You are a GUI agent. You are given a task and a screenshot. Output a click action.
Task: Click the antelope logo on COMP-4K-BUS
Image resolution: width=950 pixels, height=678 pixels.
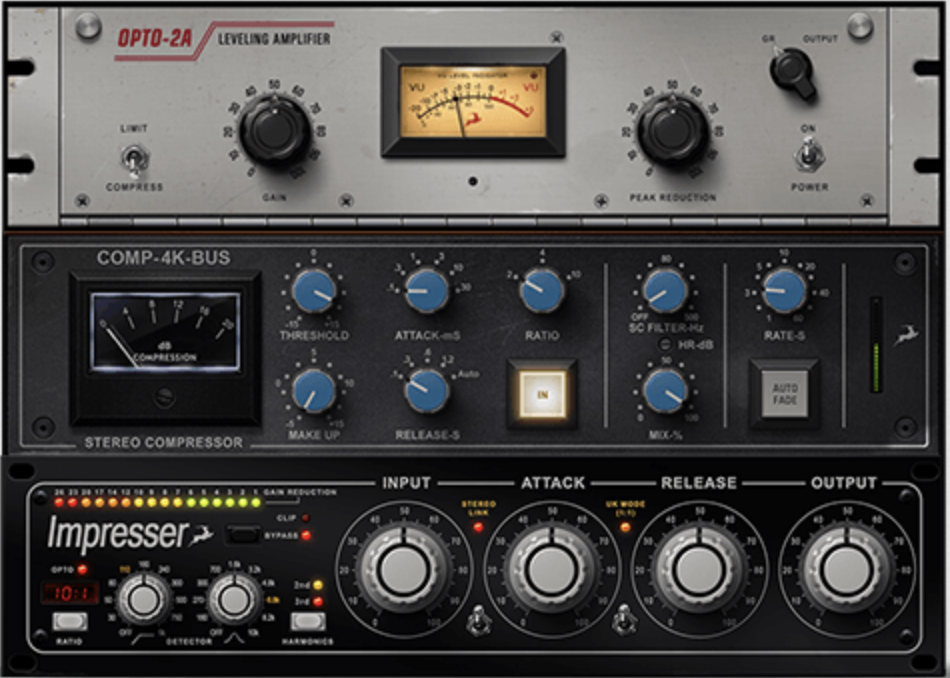coord(908,335)
